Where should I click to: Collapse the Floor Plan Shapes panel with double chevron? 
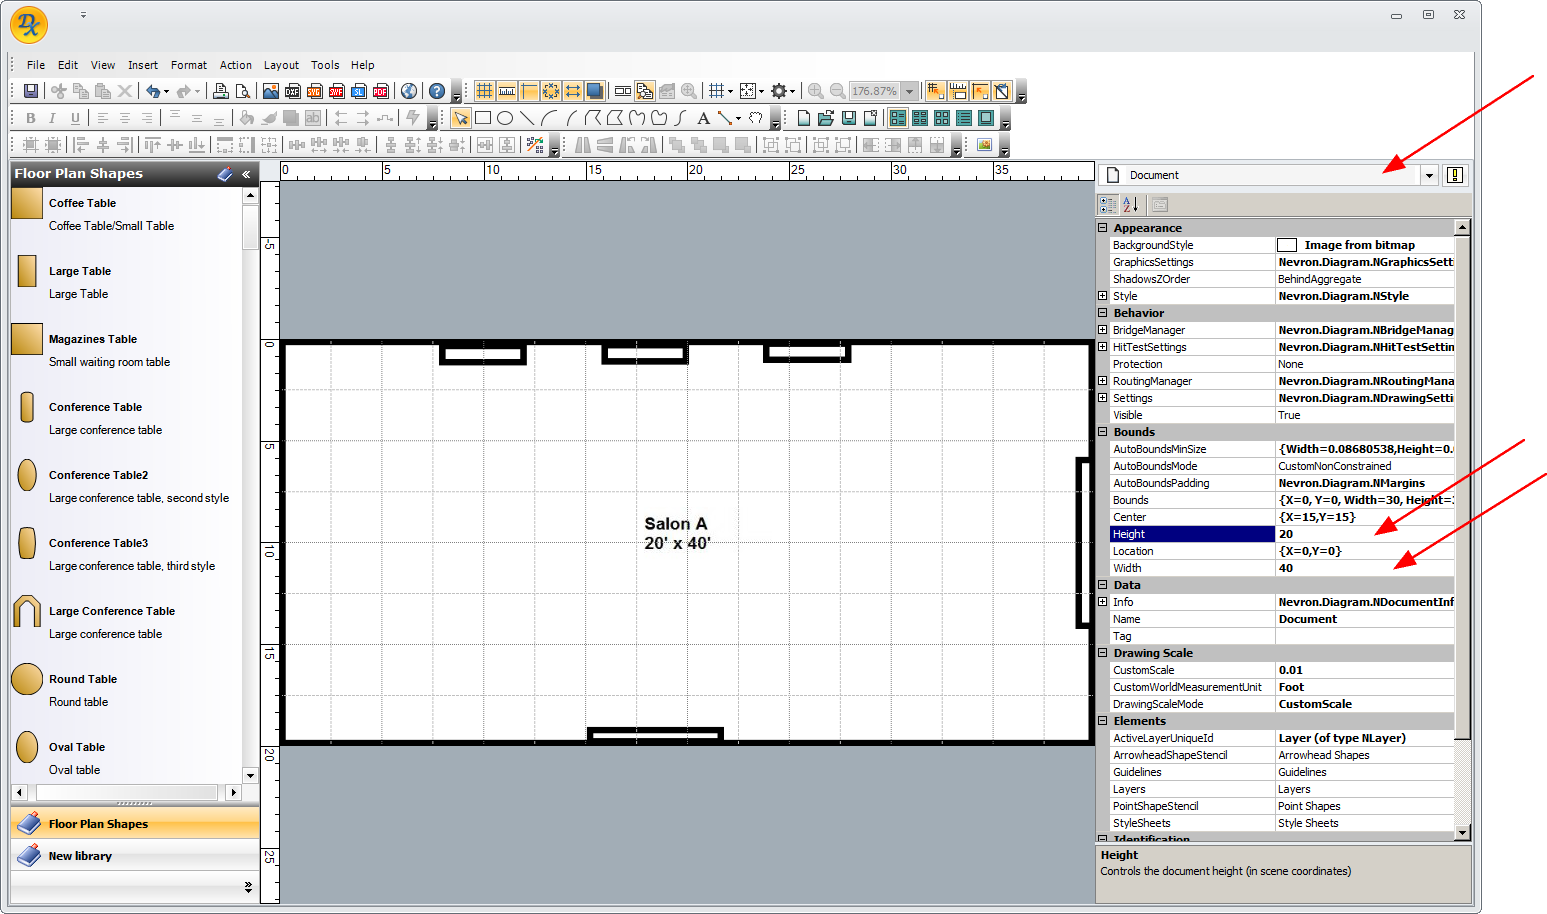click(x=246, y=174)
